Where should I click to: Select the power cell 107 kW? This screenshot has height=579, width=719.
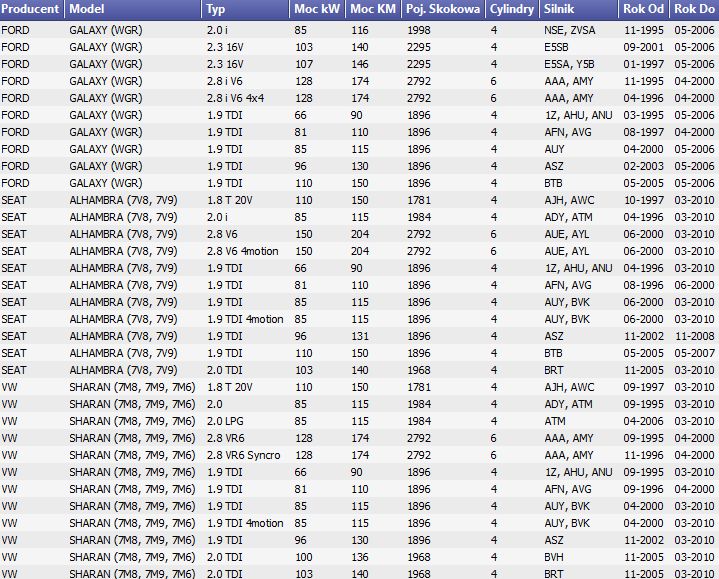pyautogui.click(x=304, y=64)
